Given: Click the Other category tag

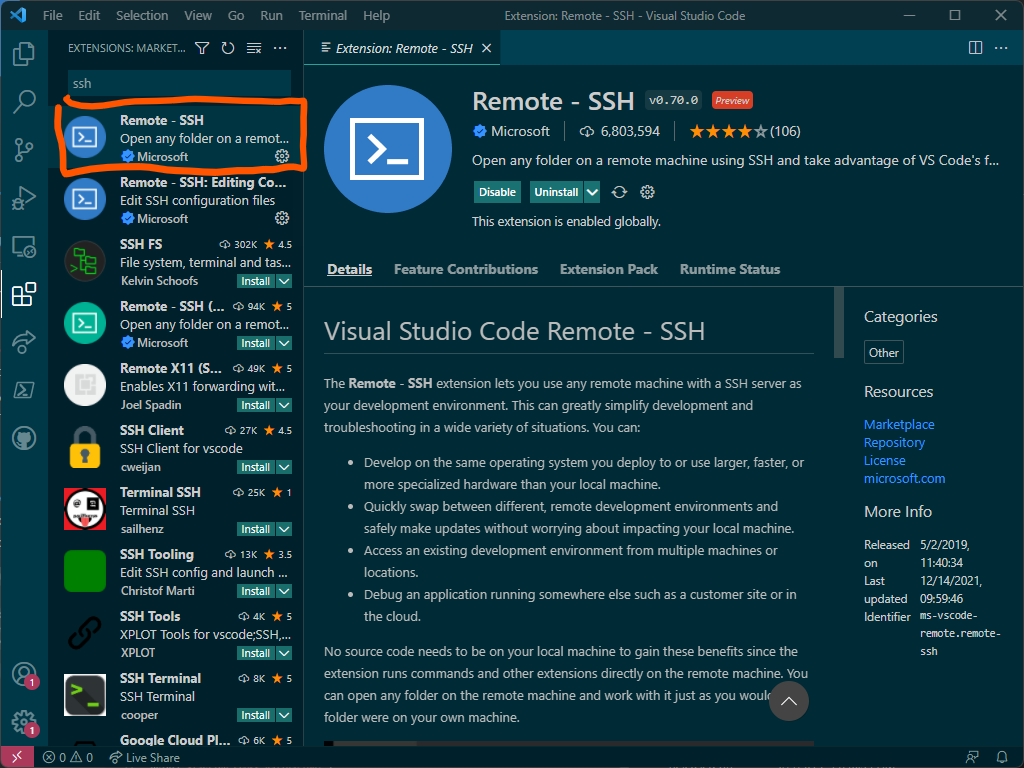Looking at the screenshot, I should click(x=884, y=352).
